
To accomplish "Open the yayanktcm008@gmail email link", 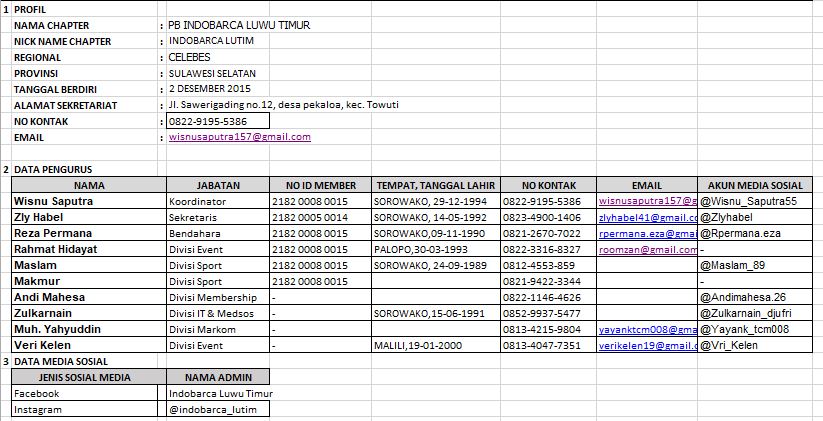I will (x=648, y=330).
